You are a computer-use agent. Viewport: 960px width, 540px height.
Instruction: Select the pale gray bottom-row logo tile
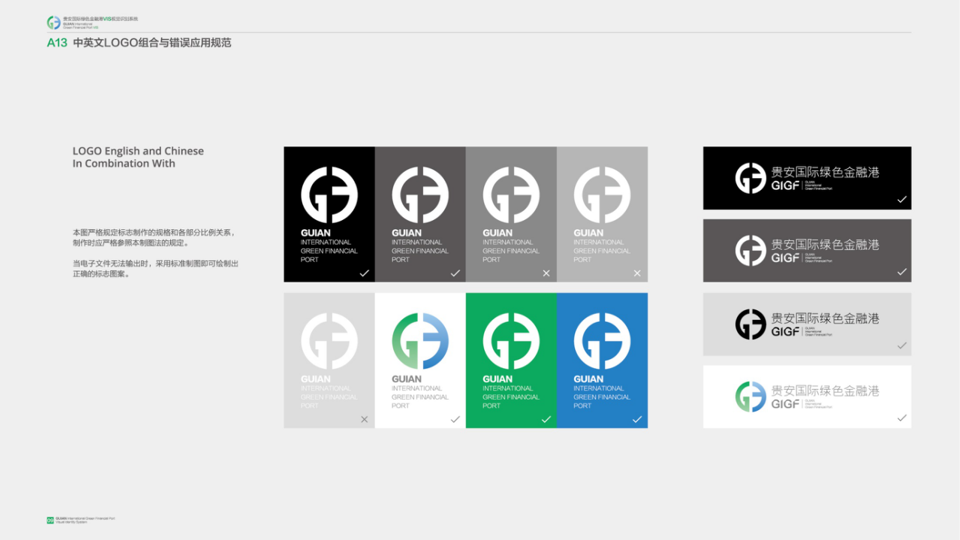[329, 360]
